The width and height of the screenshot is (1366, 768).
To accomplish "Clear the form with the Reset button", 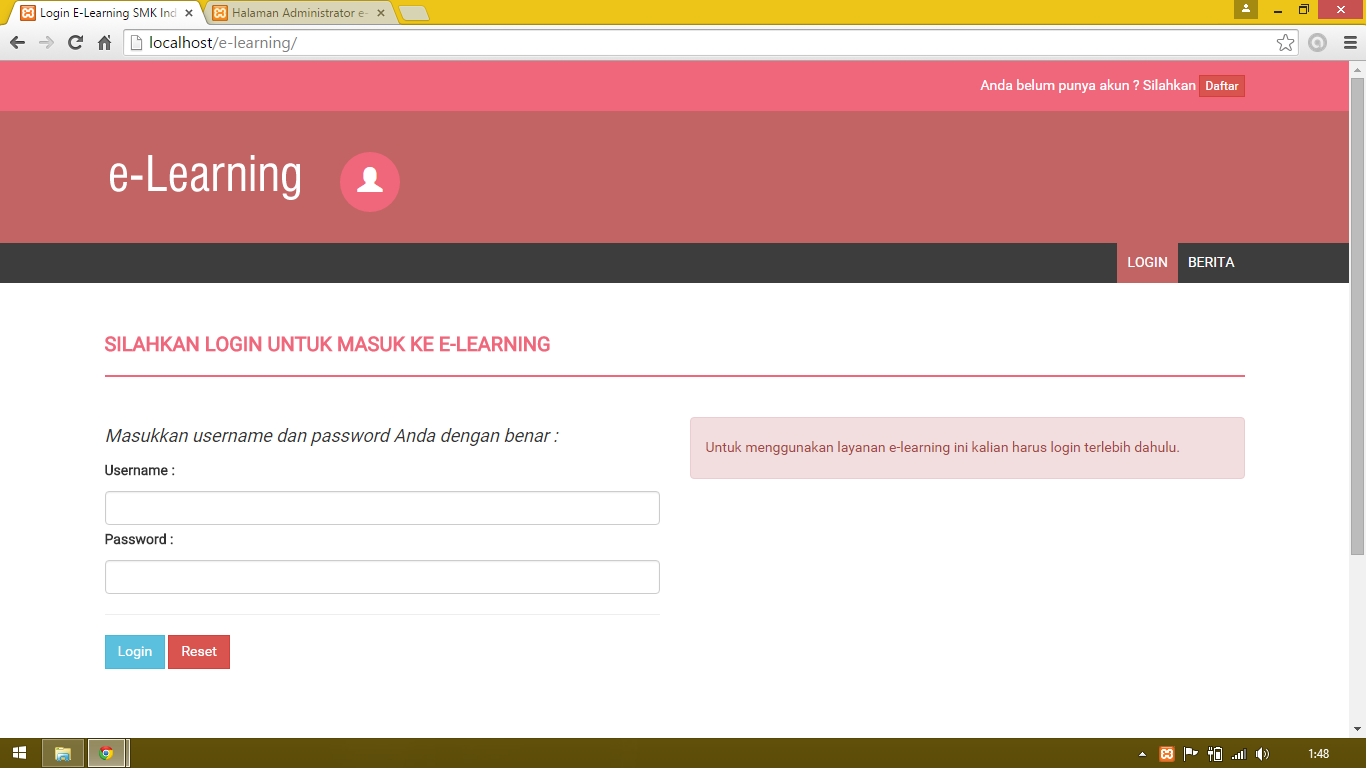I will tap(199, 652).
